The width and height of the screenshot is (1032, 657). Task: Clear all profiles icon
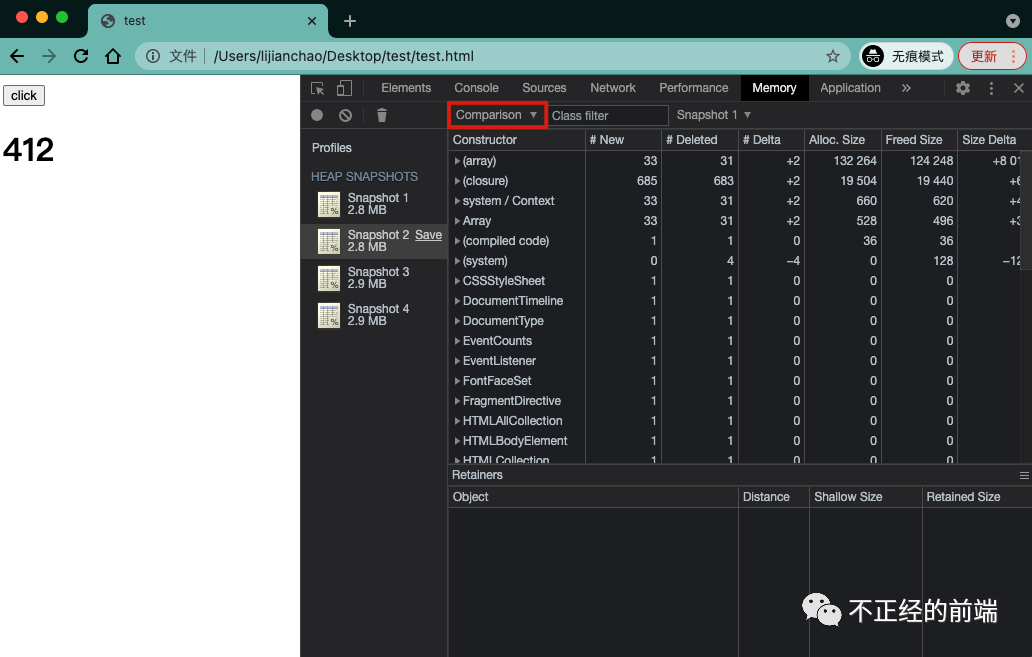[x=346, y=115]
